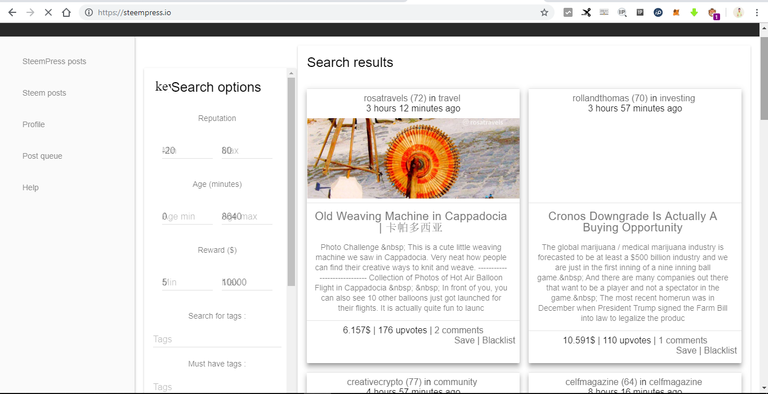Click the Chrome profile avatar

pos(739,13)
